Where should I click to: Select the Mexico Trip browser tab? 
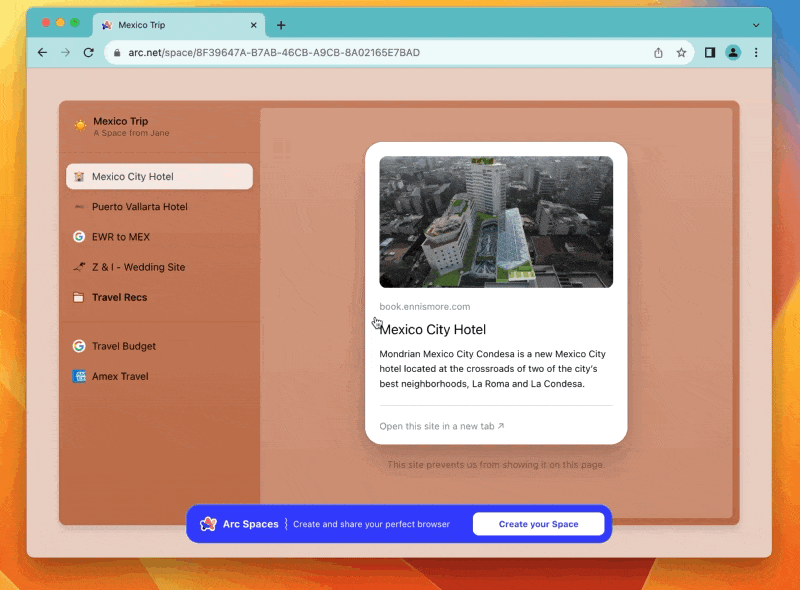coord(179,25)
